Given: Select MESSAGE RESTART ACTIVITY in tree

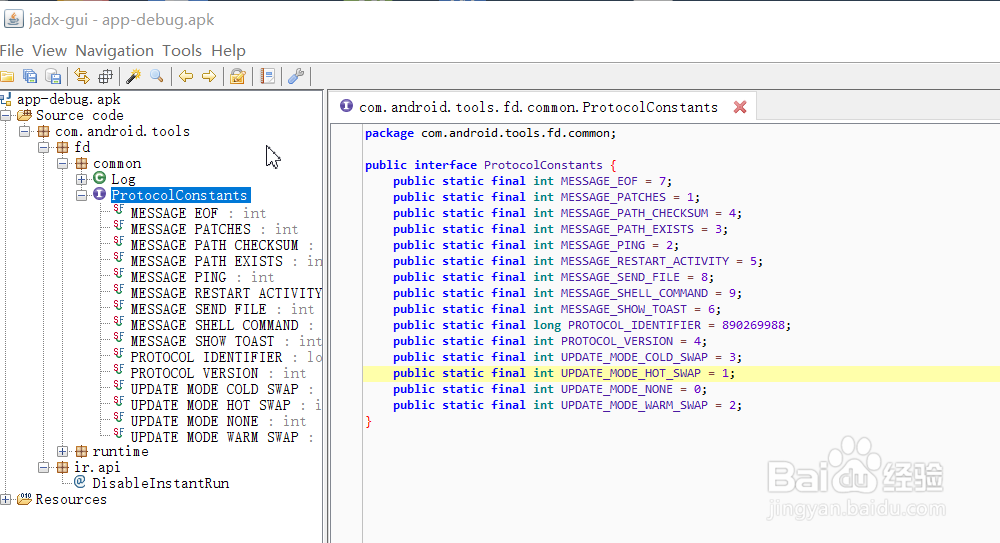Looking at the screenshot, I should 226,293.
